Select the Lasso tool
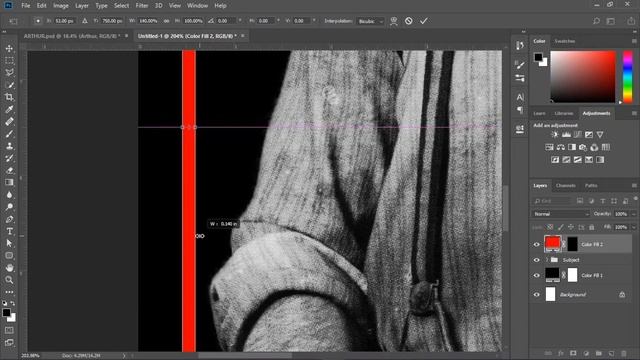Viewport: 640px width, 360px height. (9, 73)
